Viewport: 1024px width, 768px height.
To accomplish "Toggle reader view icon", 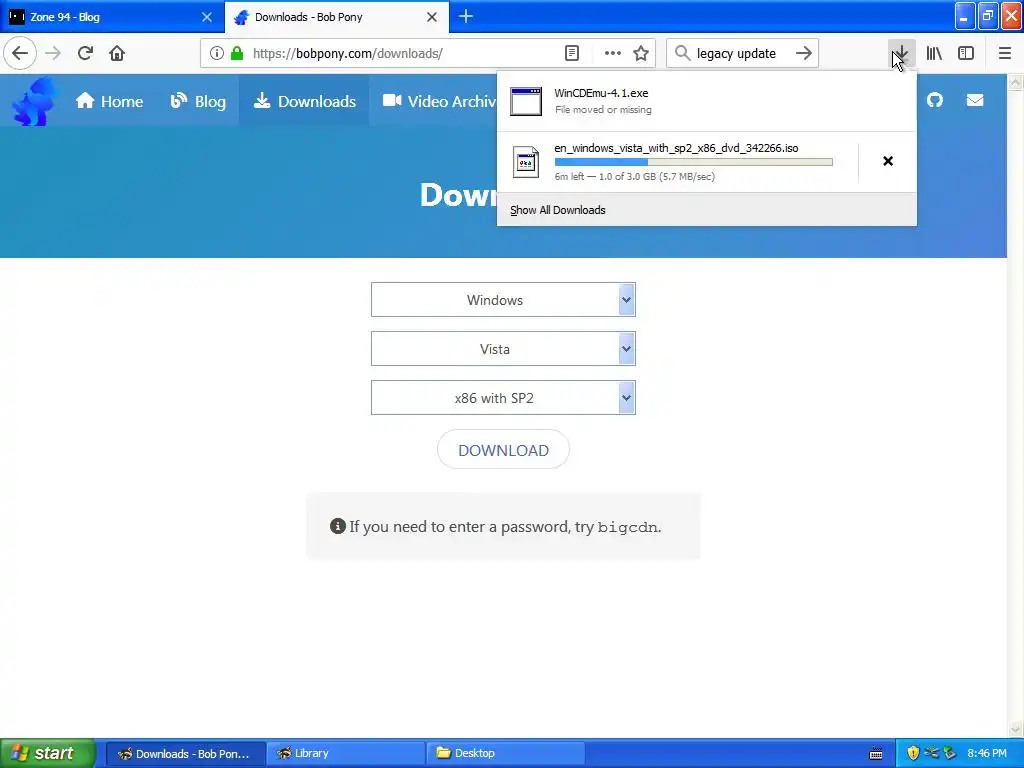I will coord(571,53).
